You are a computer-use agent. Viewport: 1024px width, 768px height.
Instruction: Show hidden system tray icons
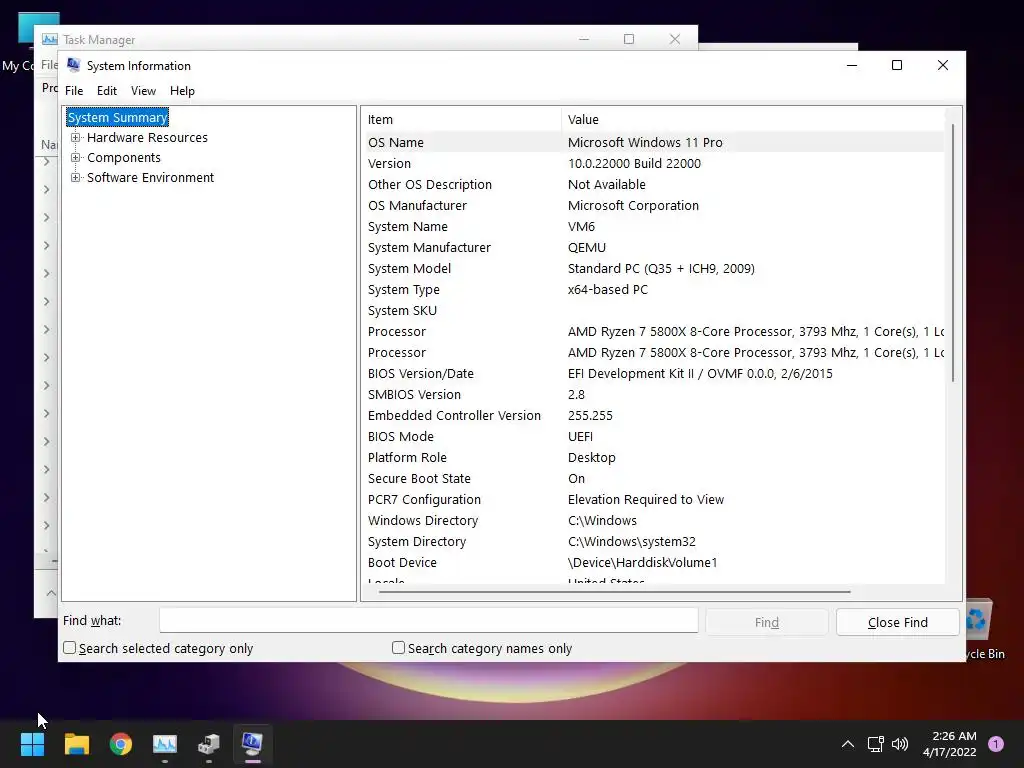(x=848, y=744)
